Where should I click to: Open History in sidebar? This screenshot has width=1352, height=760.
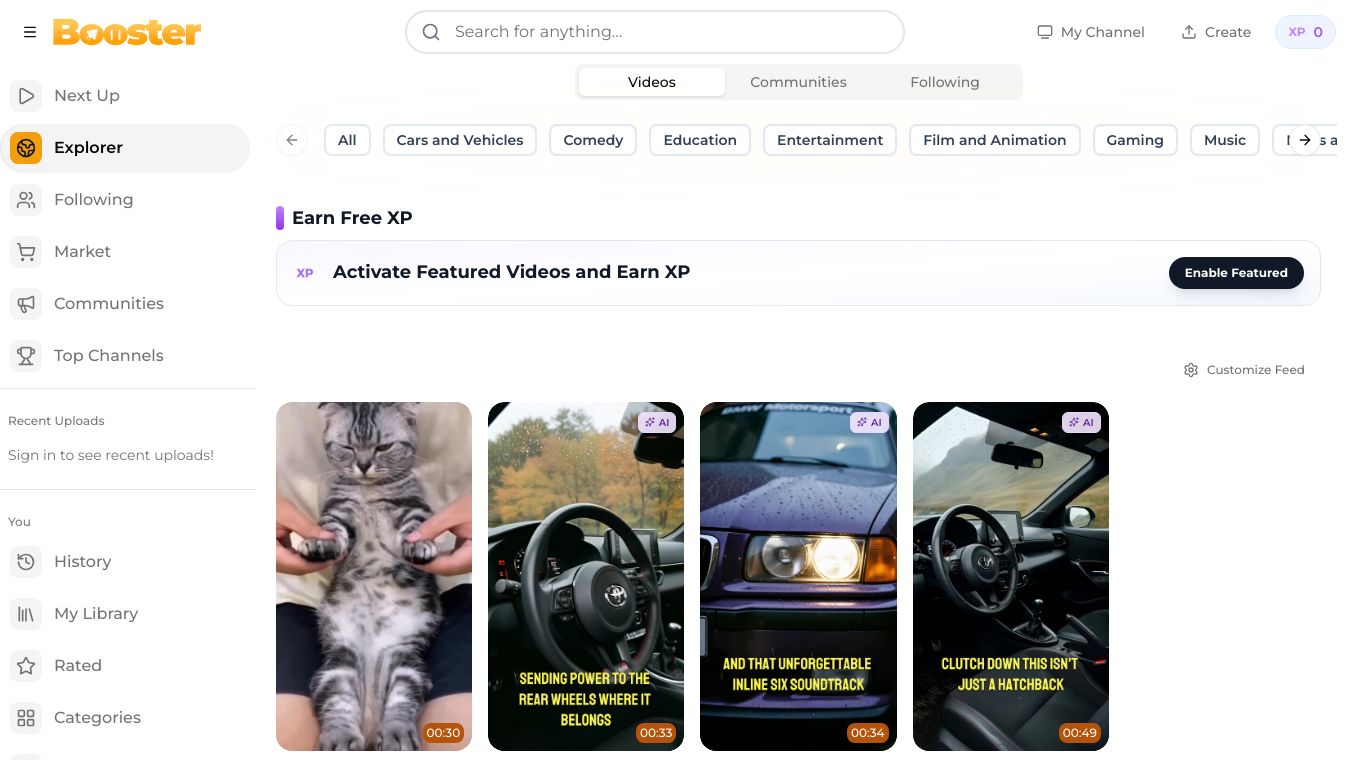125,562
